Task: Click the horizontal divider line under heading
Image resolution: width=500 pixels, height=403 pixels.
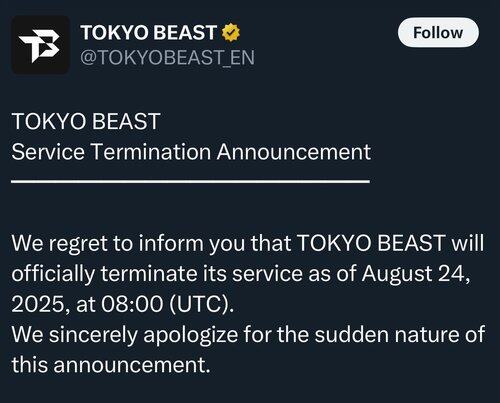Action: pos(191,181)
